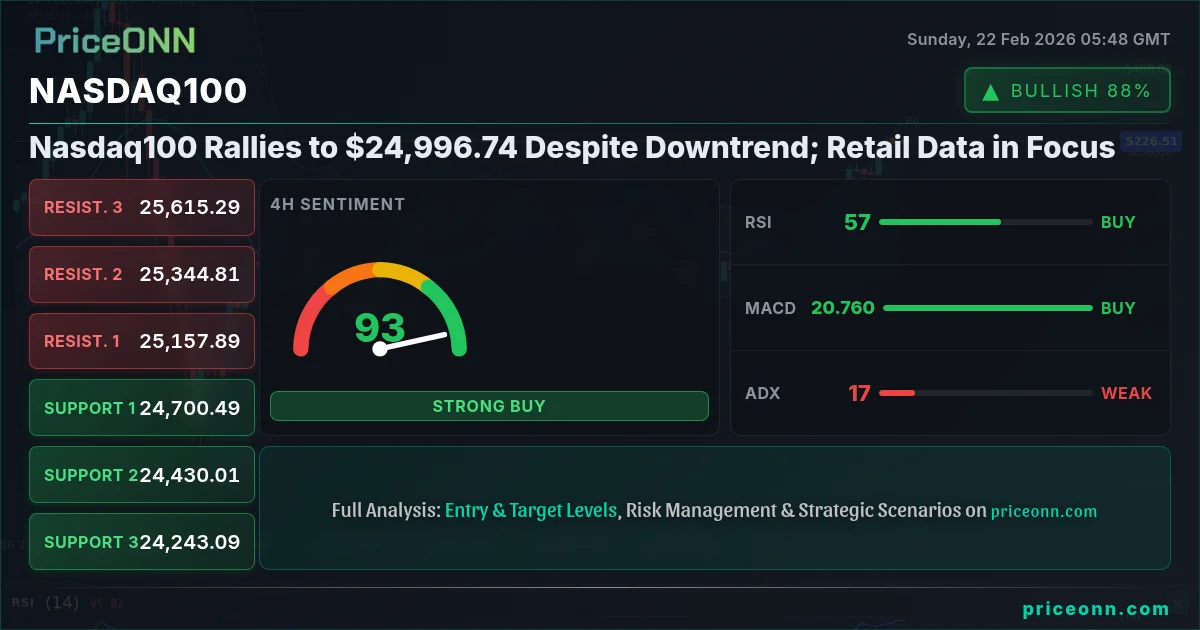Click the MACD BUY signal
The width and height of the screenshot is (1200, 630).
1118,308
